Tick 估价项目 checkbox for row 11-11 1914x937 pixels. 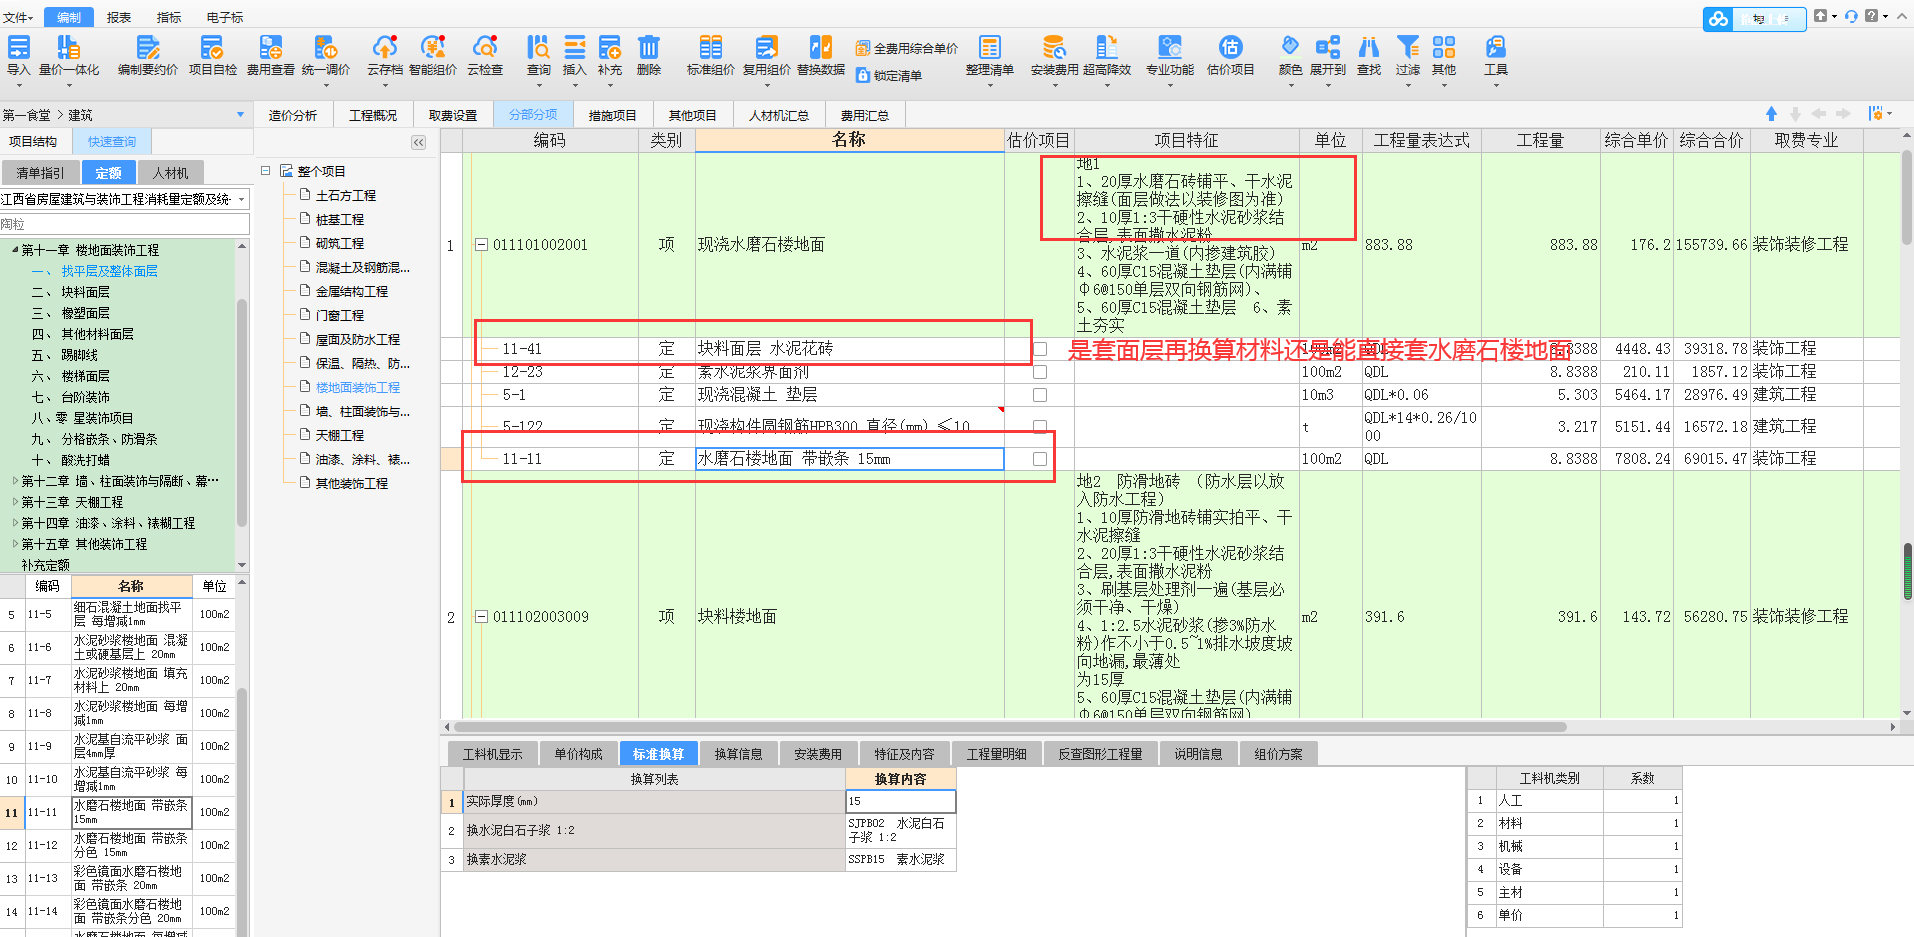pyautogui.click(x=1040, y=459)
